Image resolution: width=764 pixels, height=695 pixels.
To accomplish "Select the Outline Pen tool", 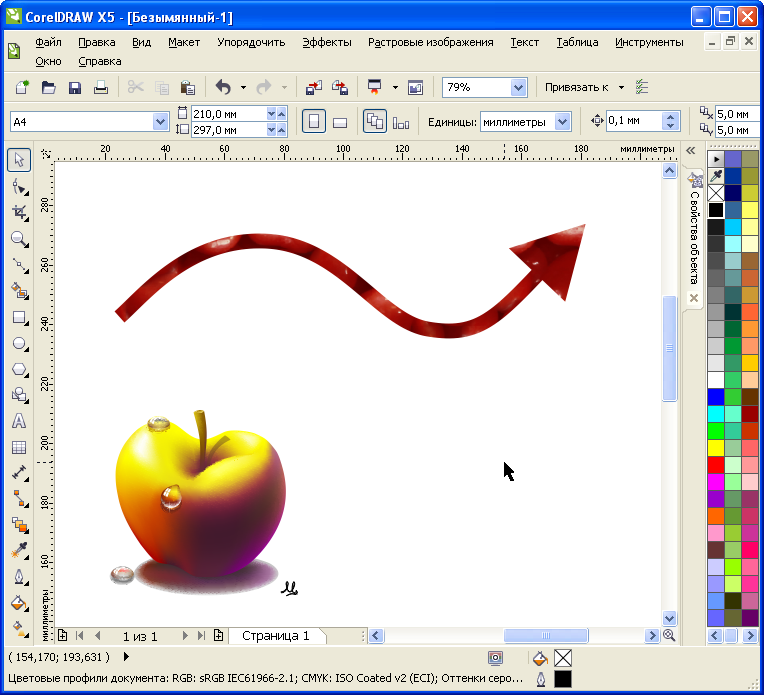I will (x=19, y=577).
